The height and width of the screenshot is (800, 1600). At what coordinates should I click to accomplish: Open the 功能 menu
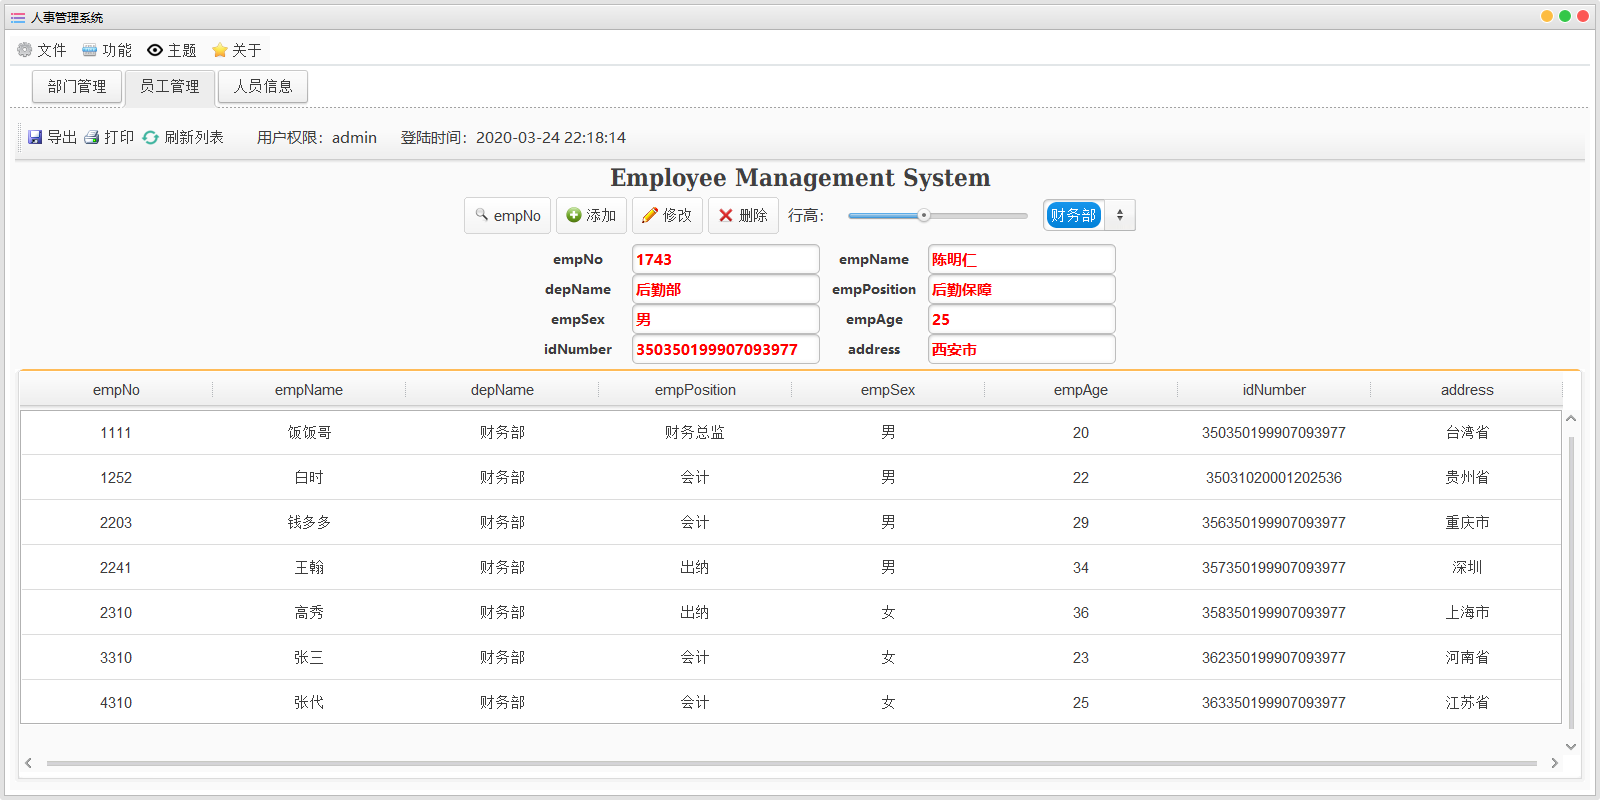pos(107,50)
